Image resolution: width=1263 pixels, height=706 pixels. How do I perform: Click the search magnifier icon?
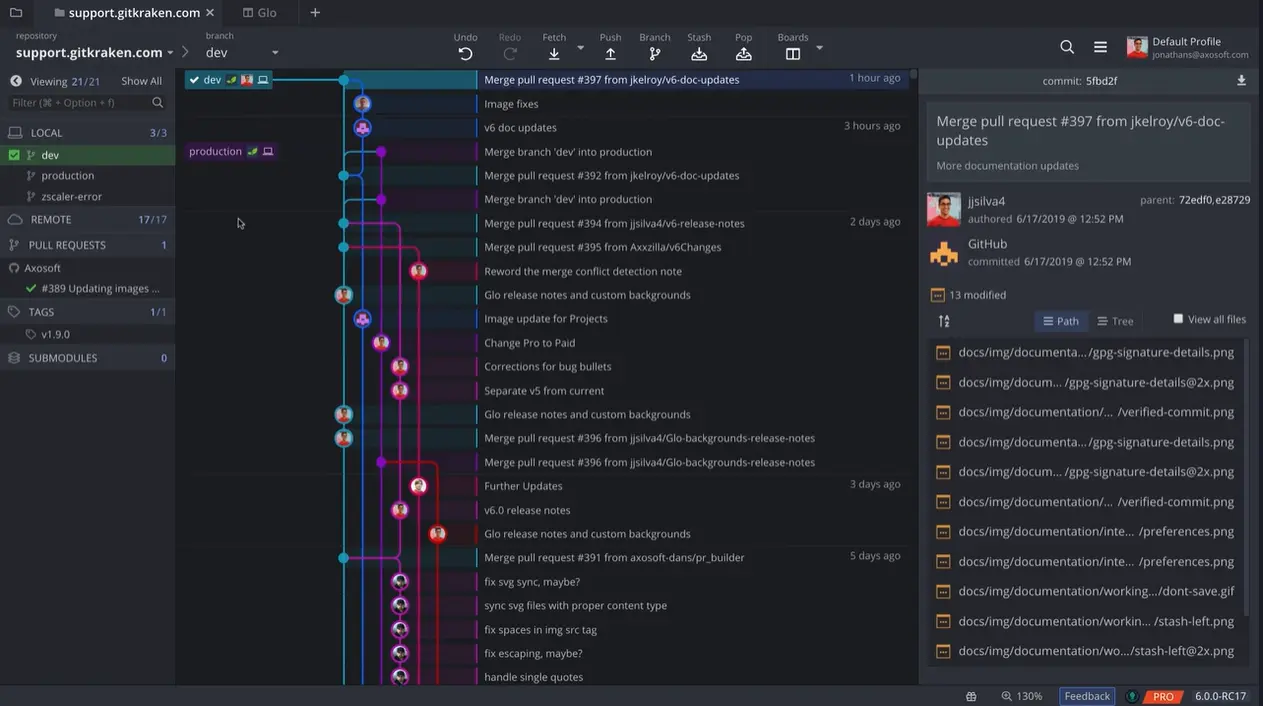[x=1067, y=47]
